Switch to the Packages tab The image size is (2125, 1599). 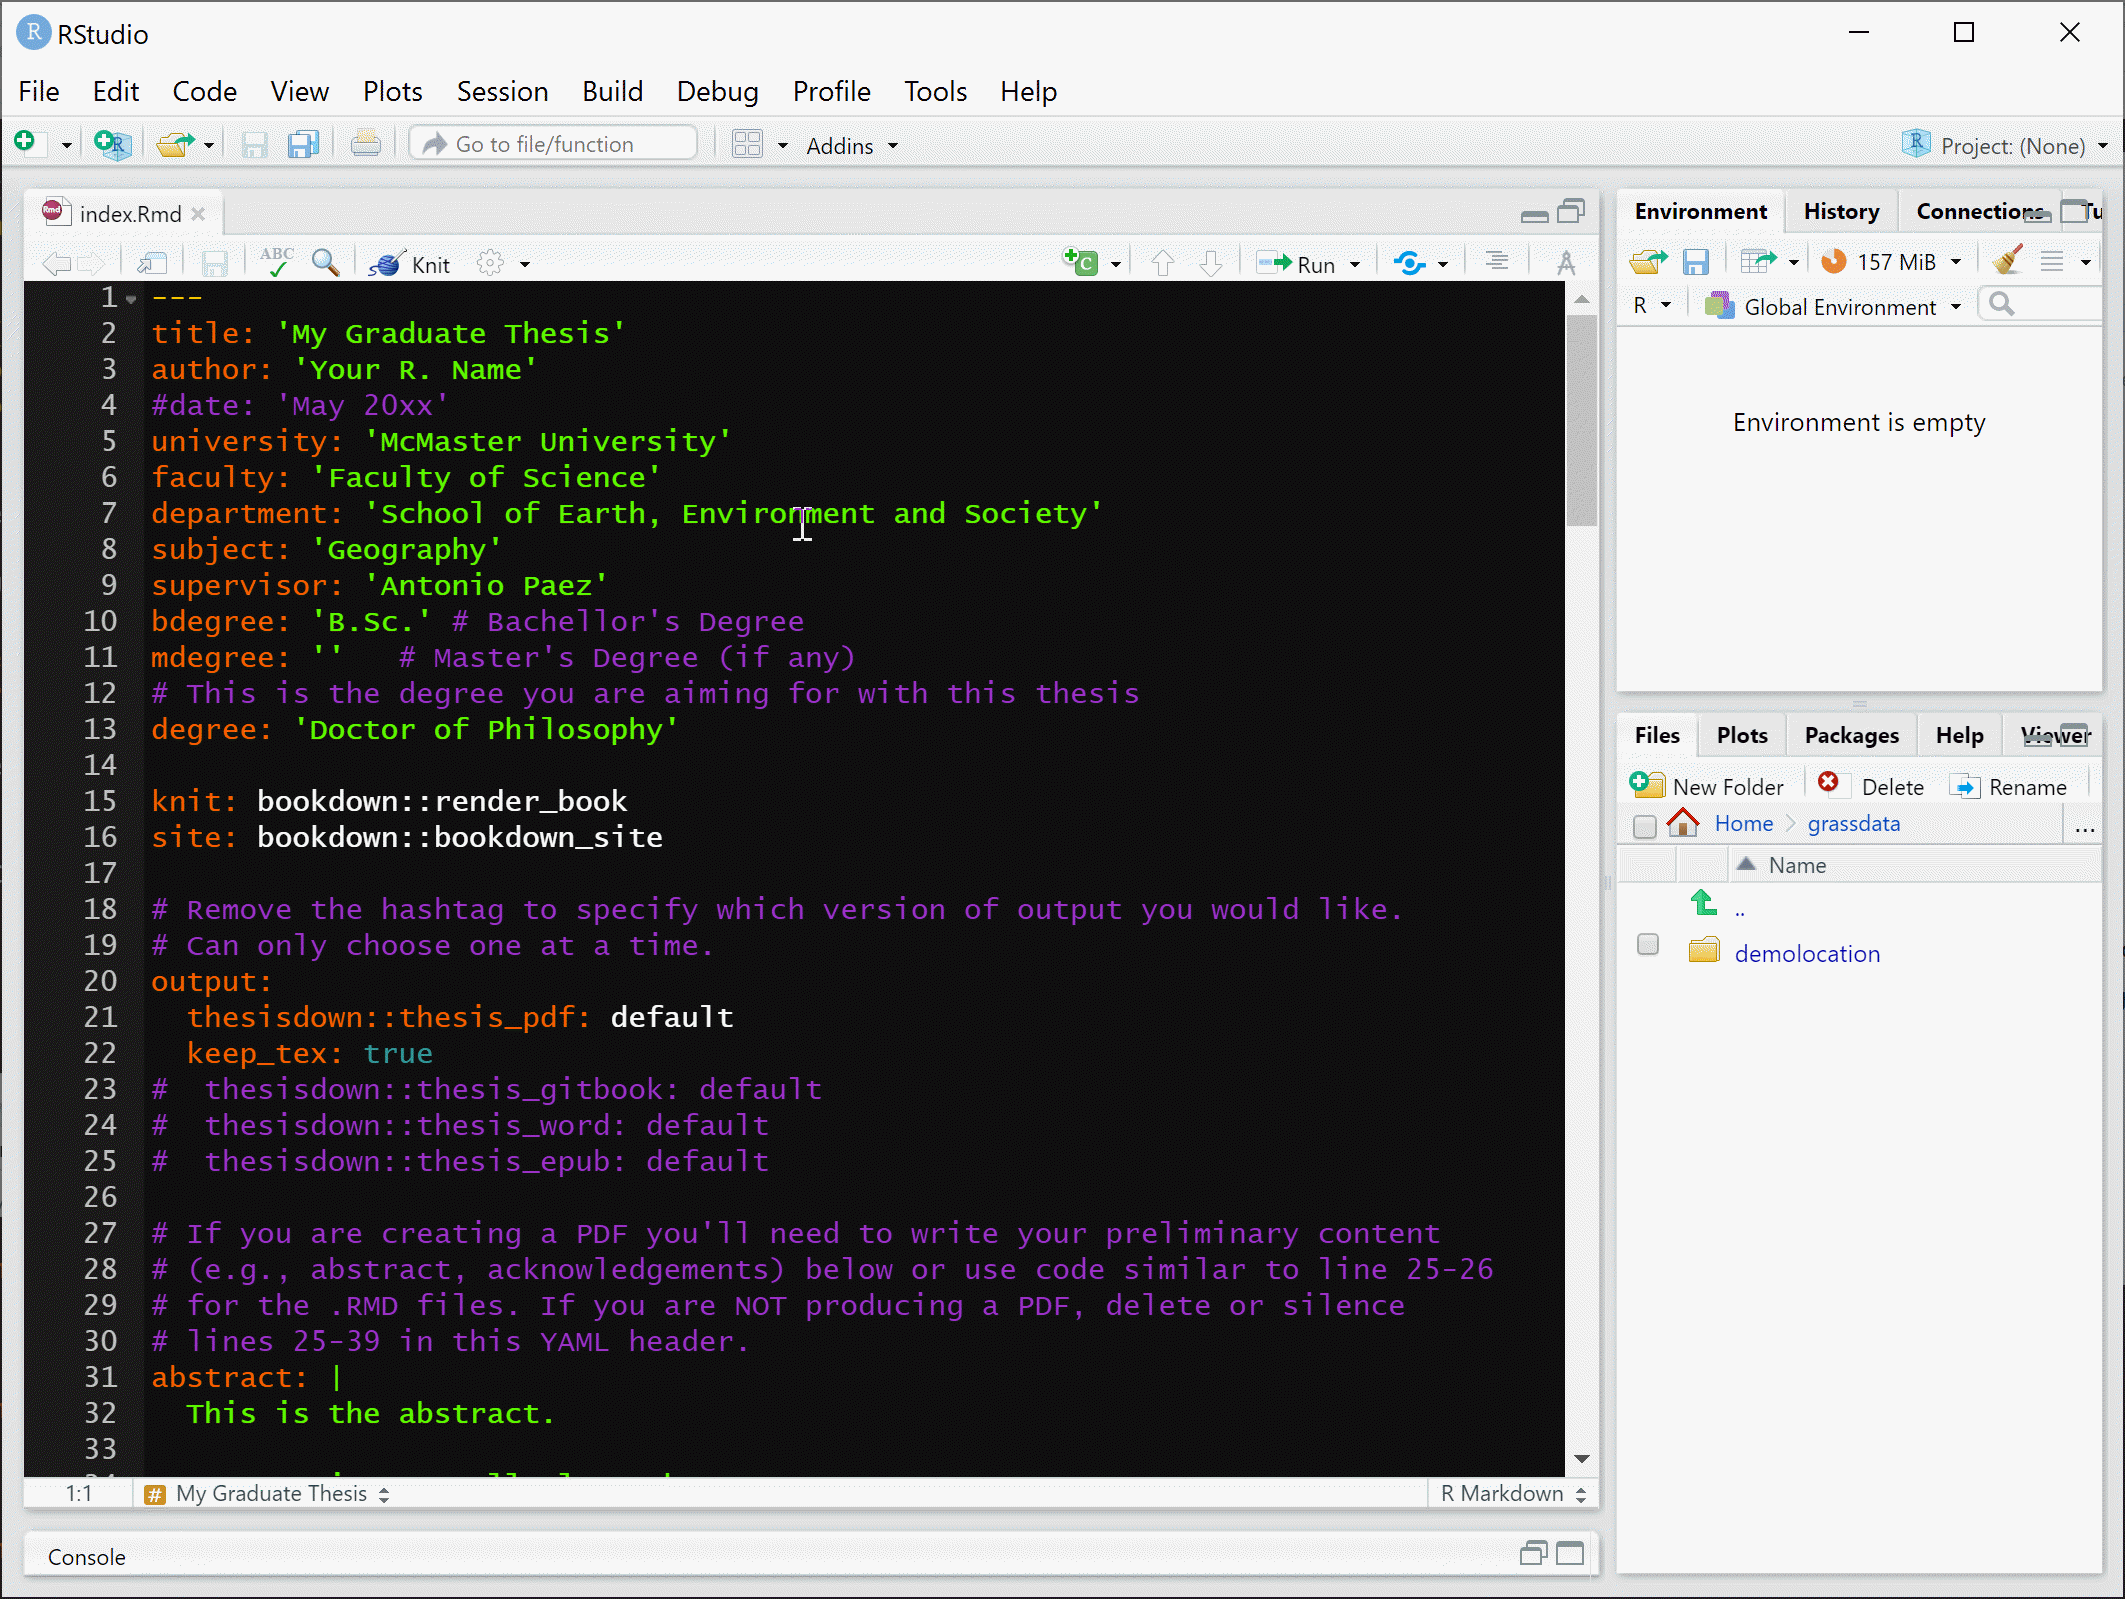pyautogui.click(x=1850, y=736)
